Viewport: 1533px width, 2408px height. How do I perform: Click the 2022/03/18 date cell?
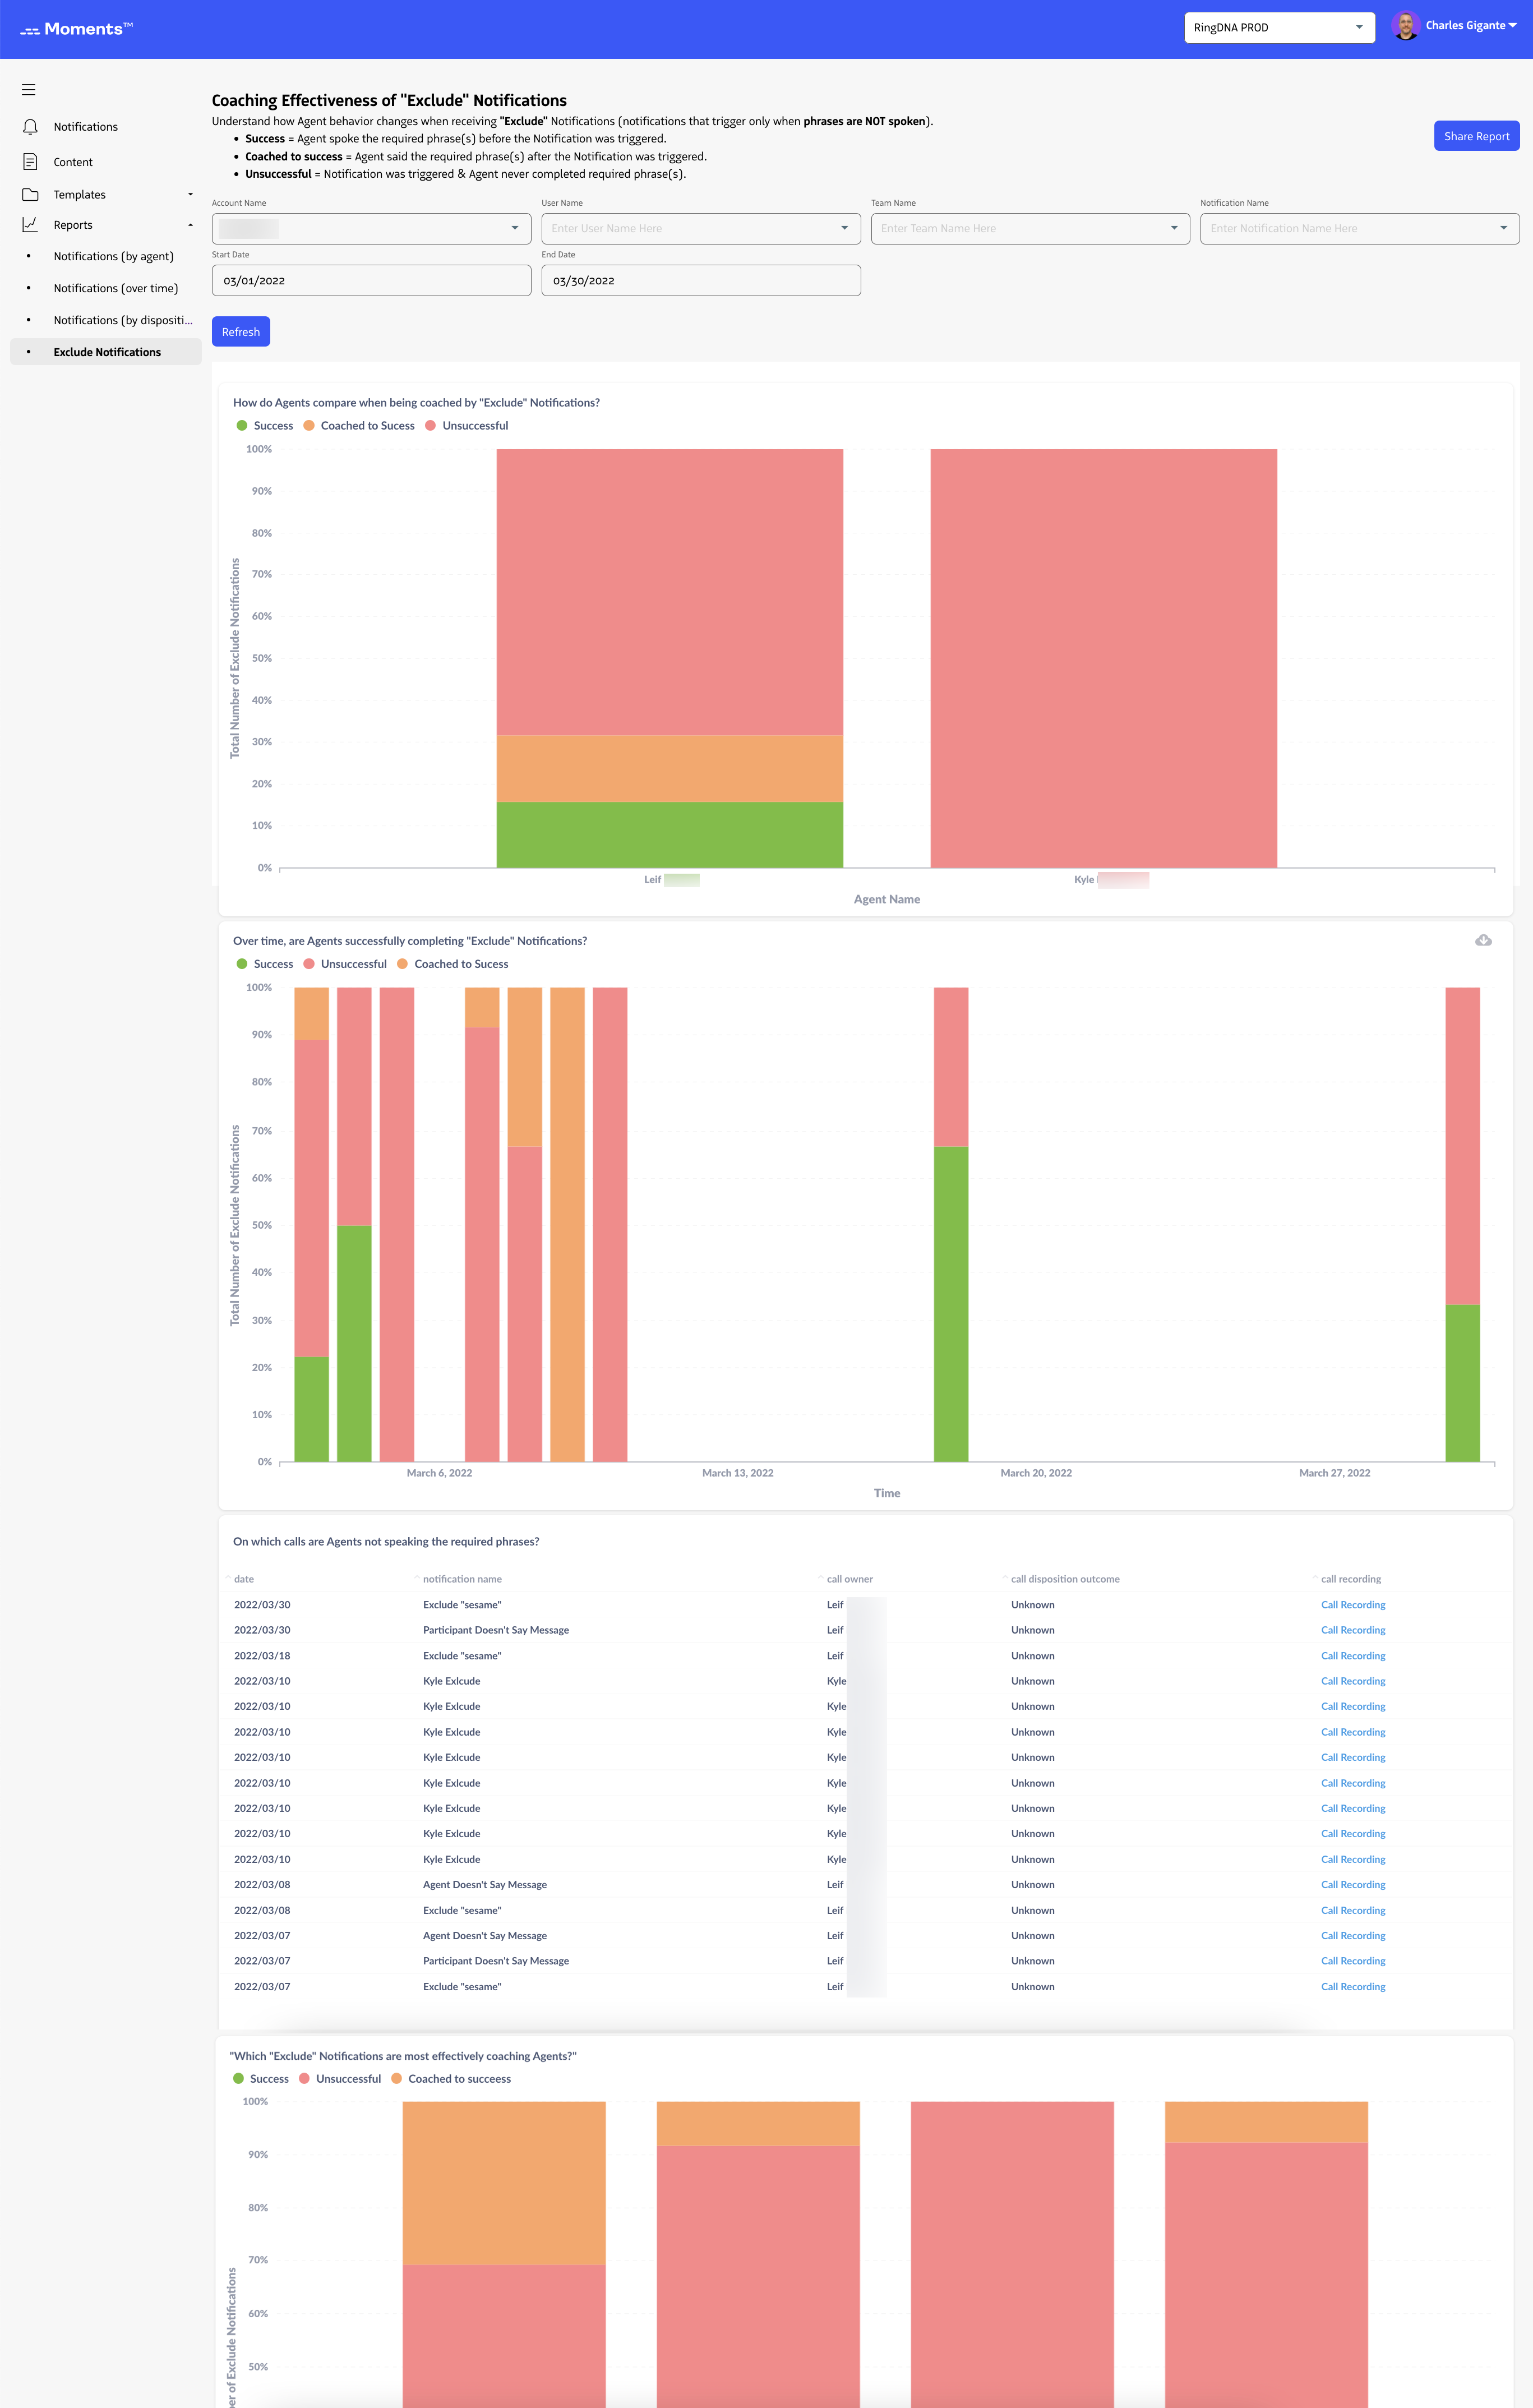[x=262, y=1656]
